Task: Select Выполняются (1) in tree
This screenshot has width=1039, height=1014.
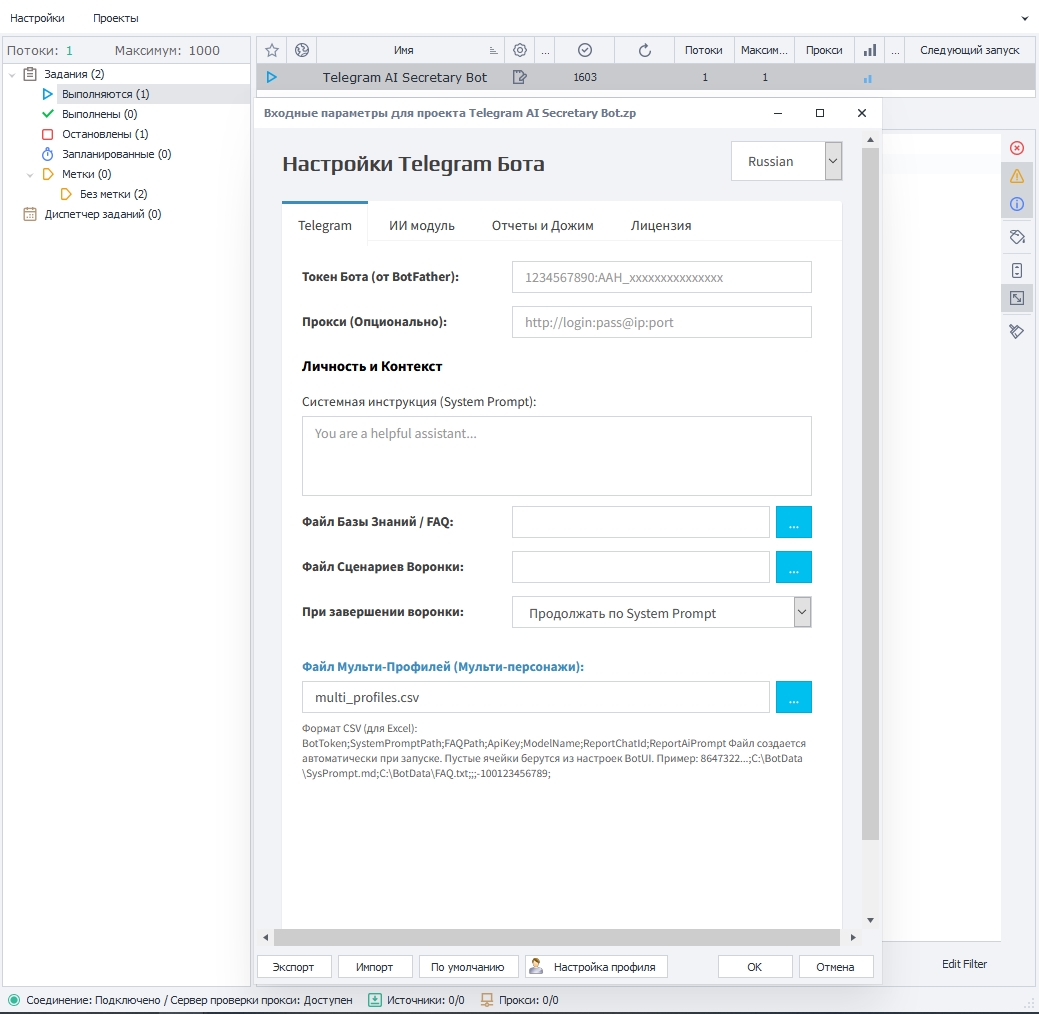Action: [105, 94]
